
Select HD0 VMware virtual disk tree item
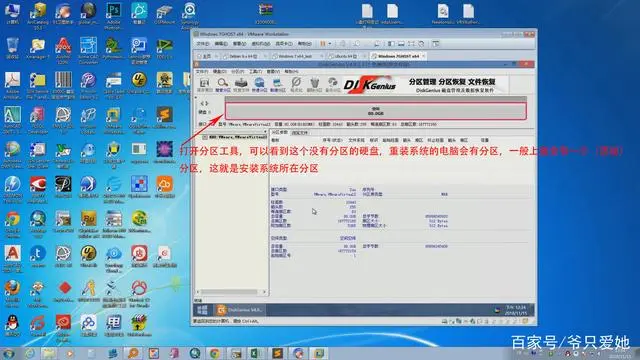tap(235, 137)
